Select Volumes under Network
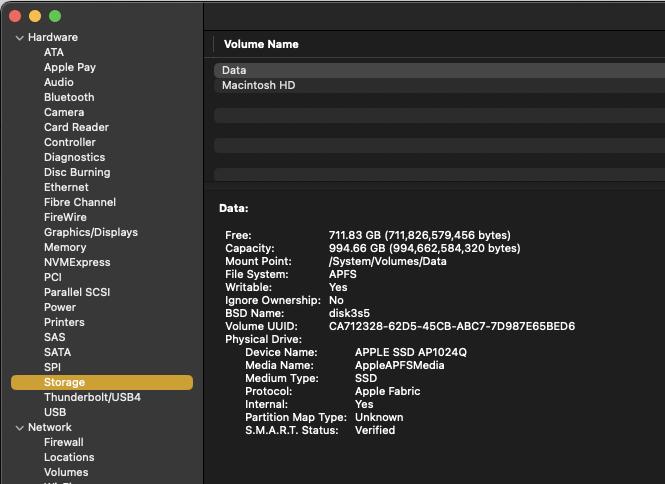Screen dimensions: 665x484 pyautogui.click(x=66, y=472)
